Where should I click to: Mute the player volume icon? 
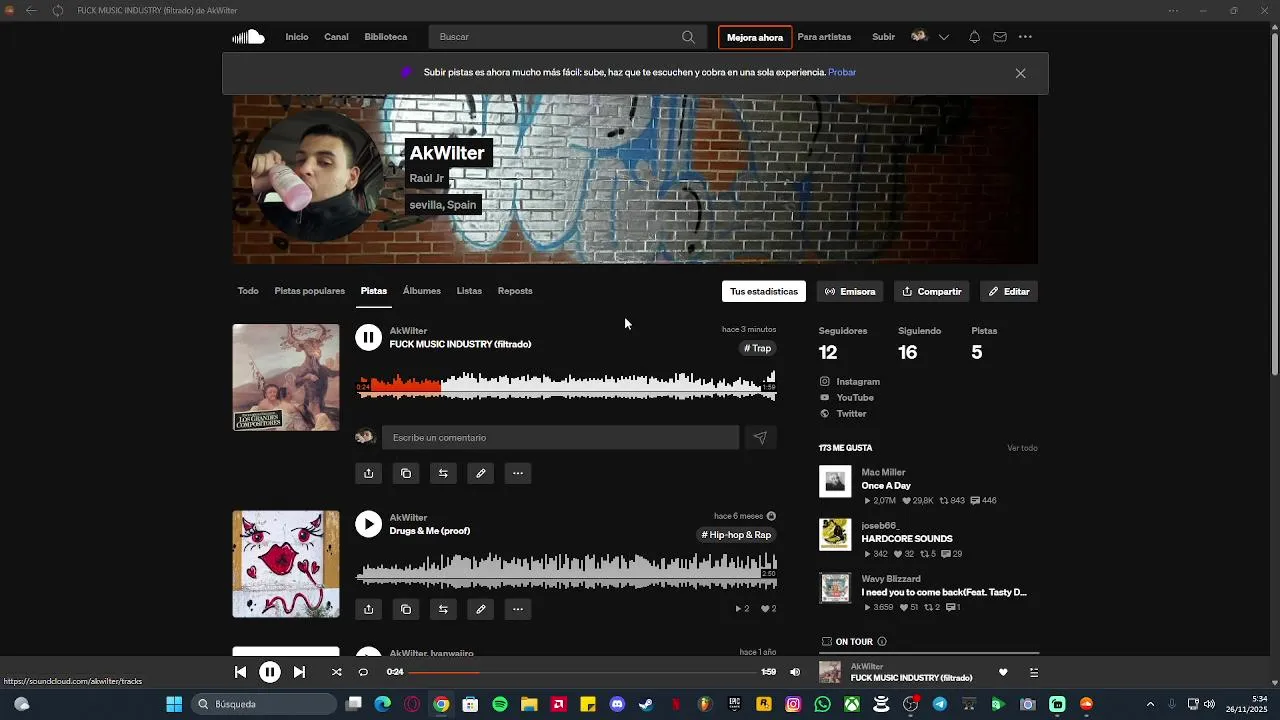[795, 672]
